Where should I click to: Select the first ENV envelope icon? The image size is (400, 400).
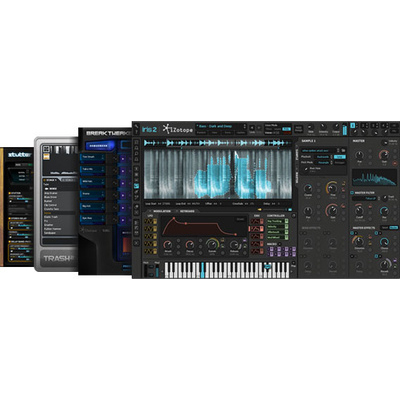click(256, 222)
